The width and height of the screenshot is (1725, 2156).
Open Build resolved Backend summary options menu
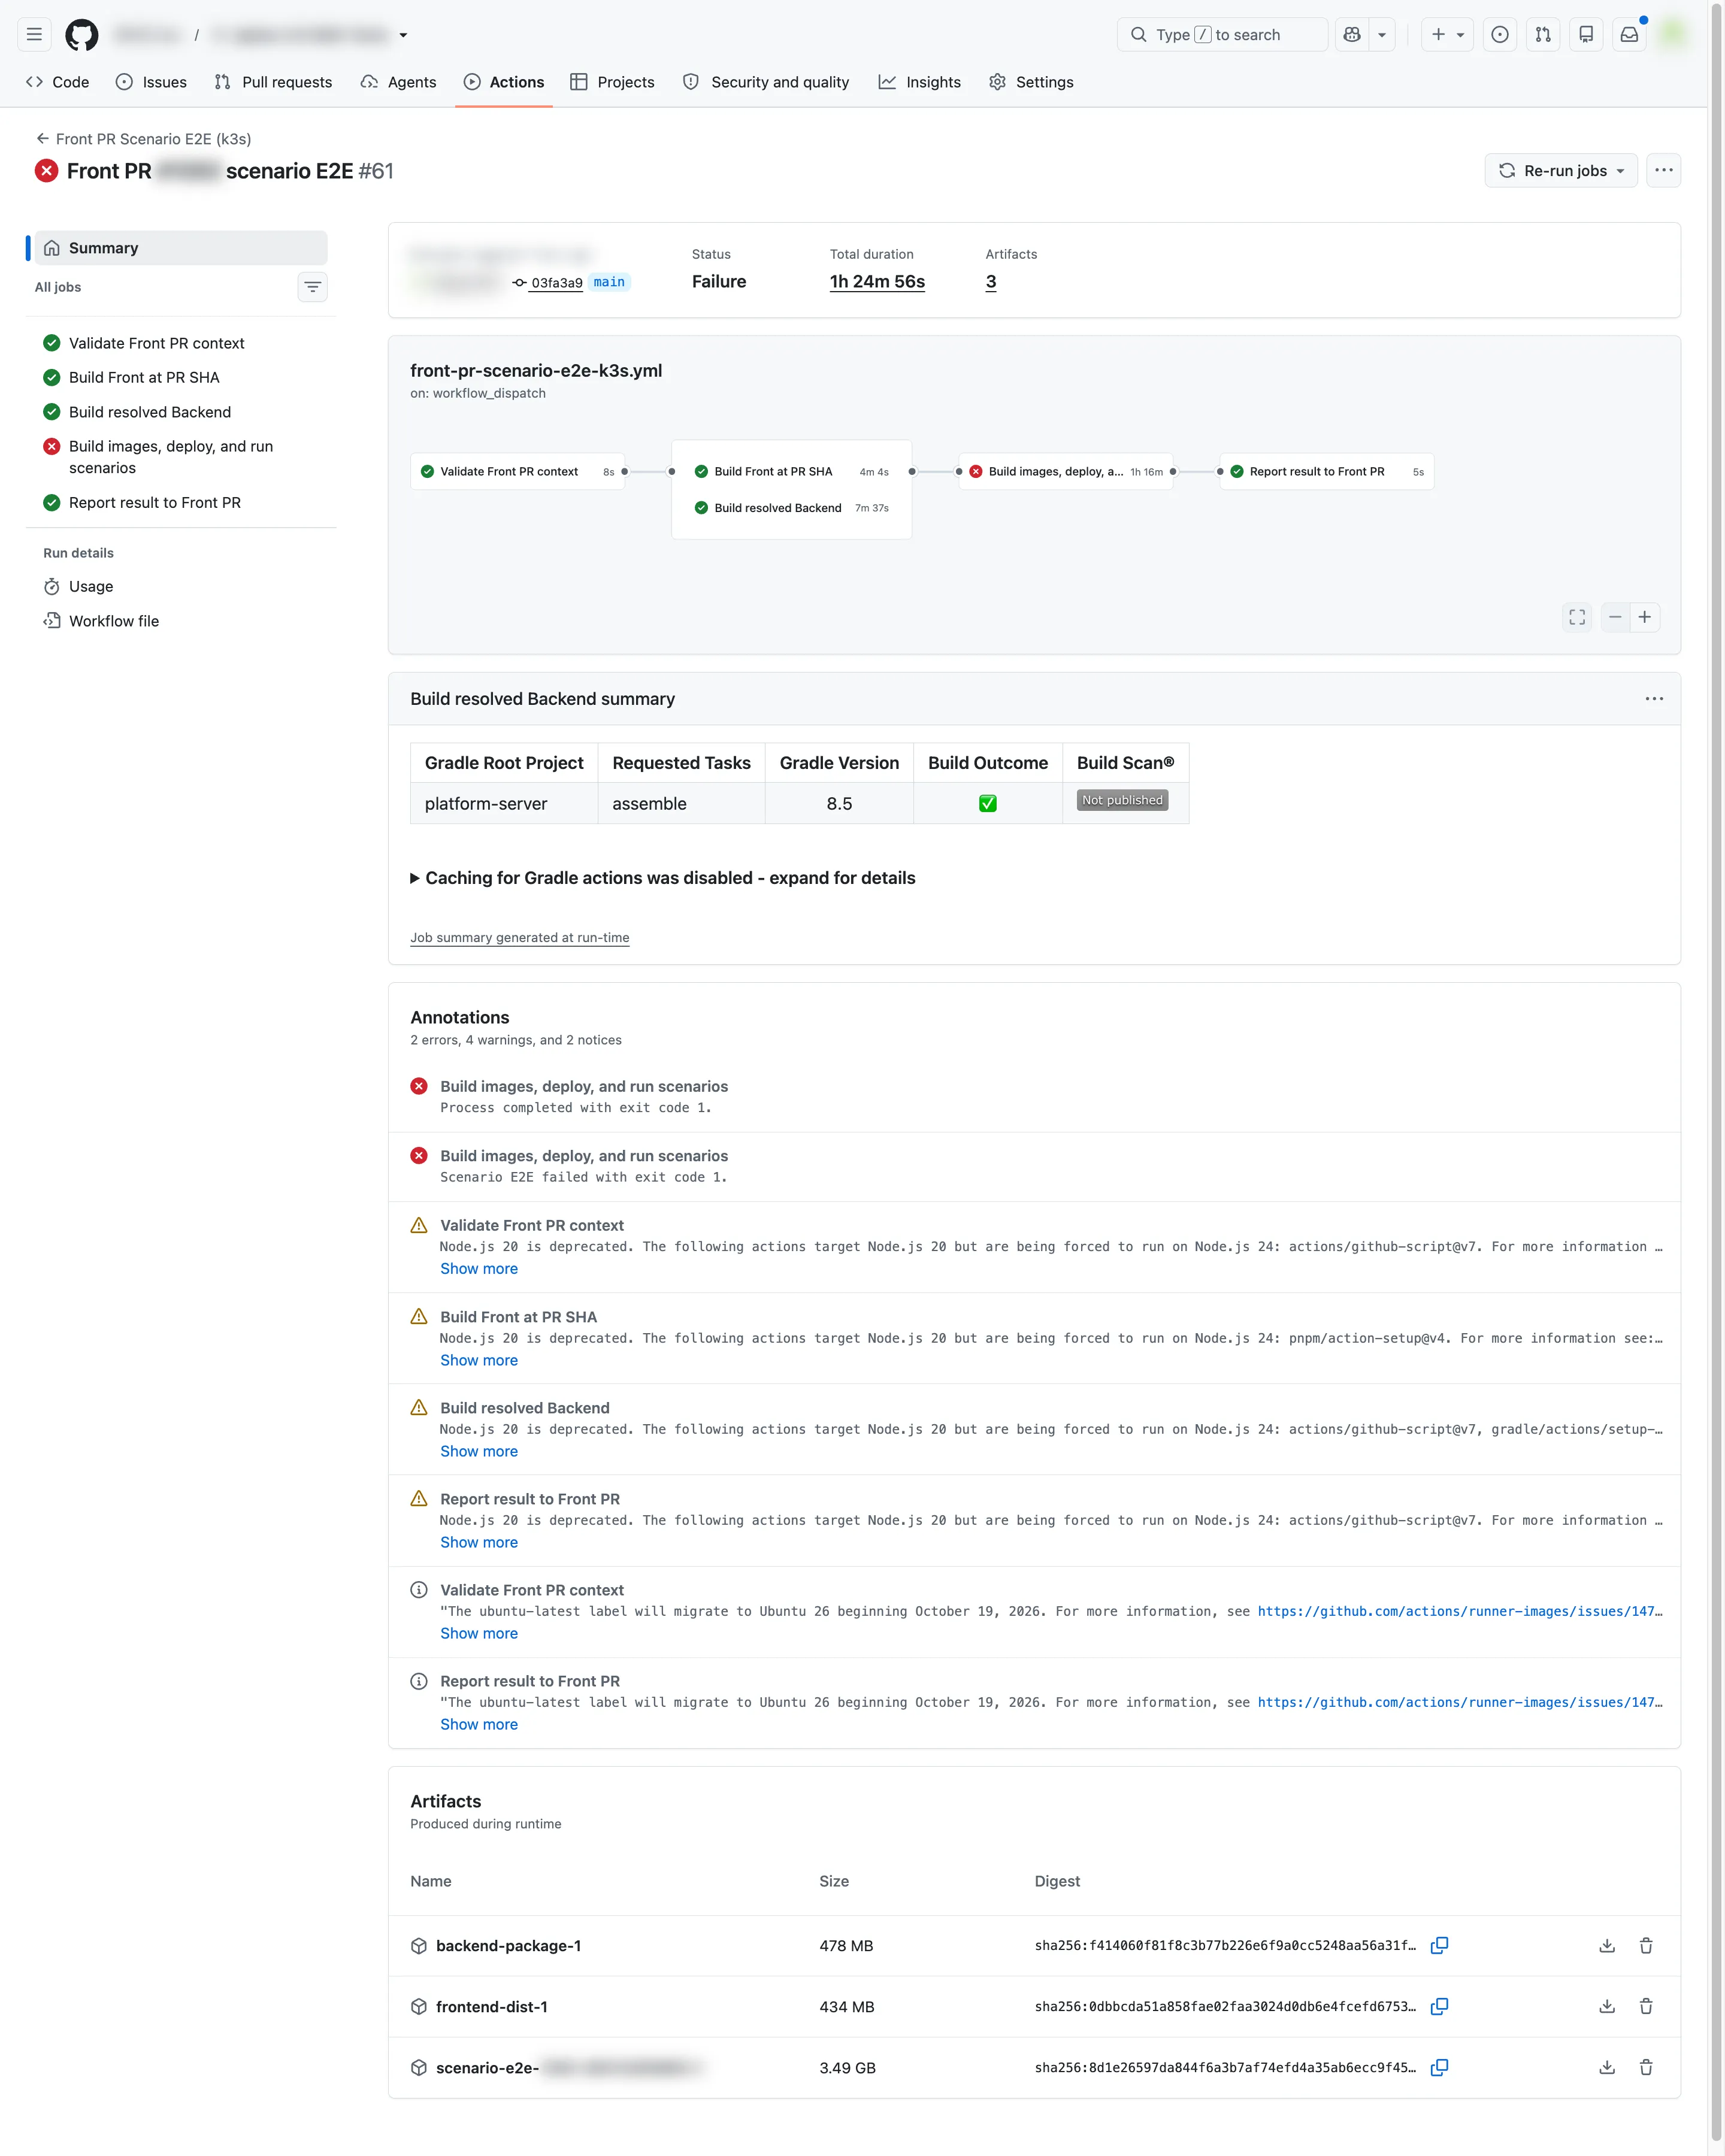pos(1654,699)
